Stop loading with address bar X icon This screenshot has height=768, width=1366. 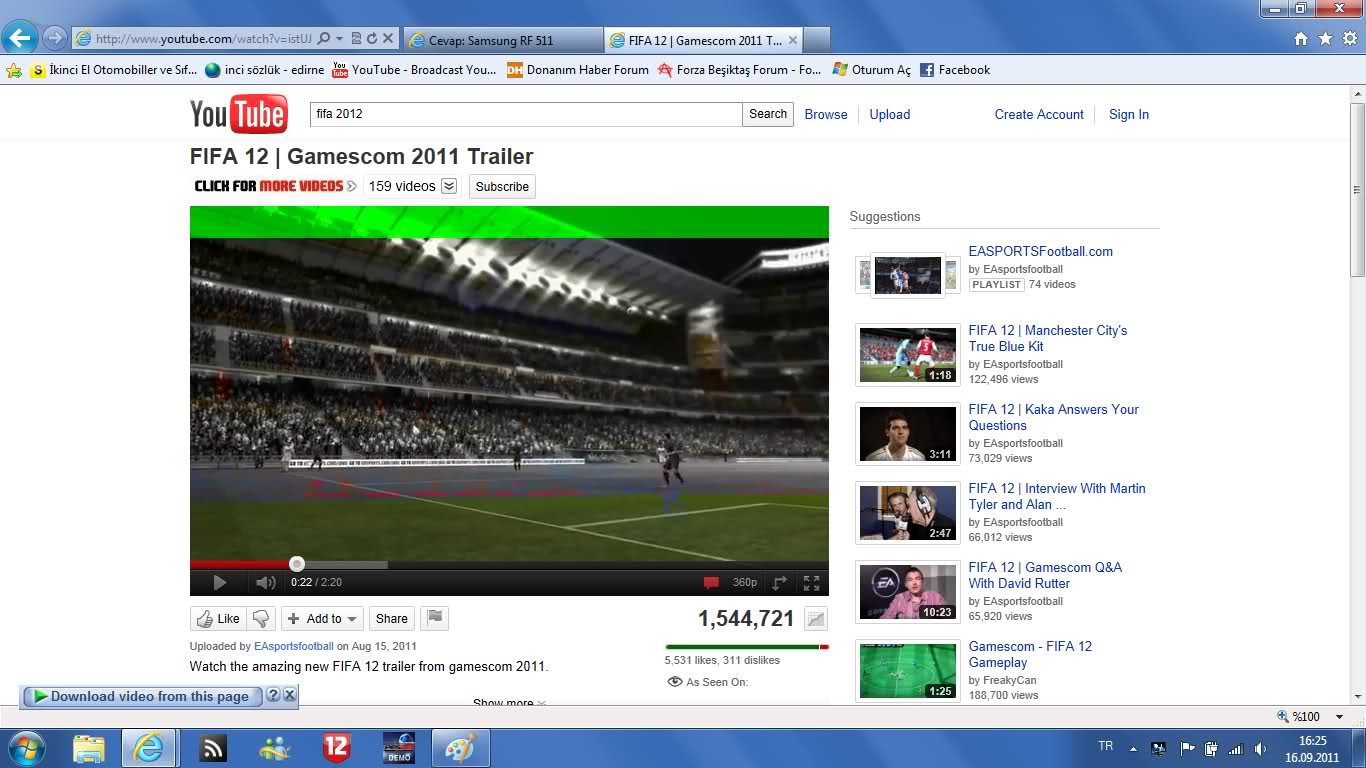(x=388, y=39)
